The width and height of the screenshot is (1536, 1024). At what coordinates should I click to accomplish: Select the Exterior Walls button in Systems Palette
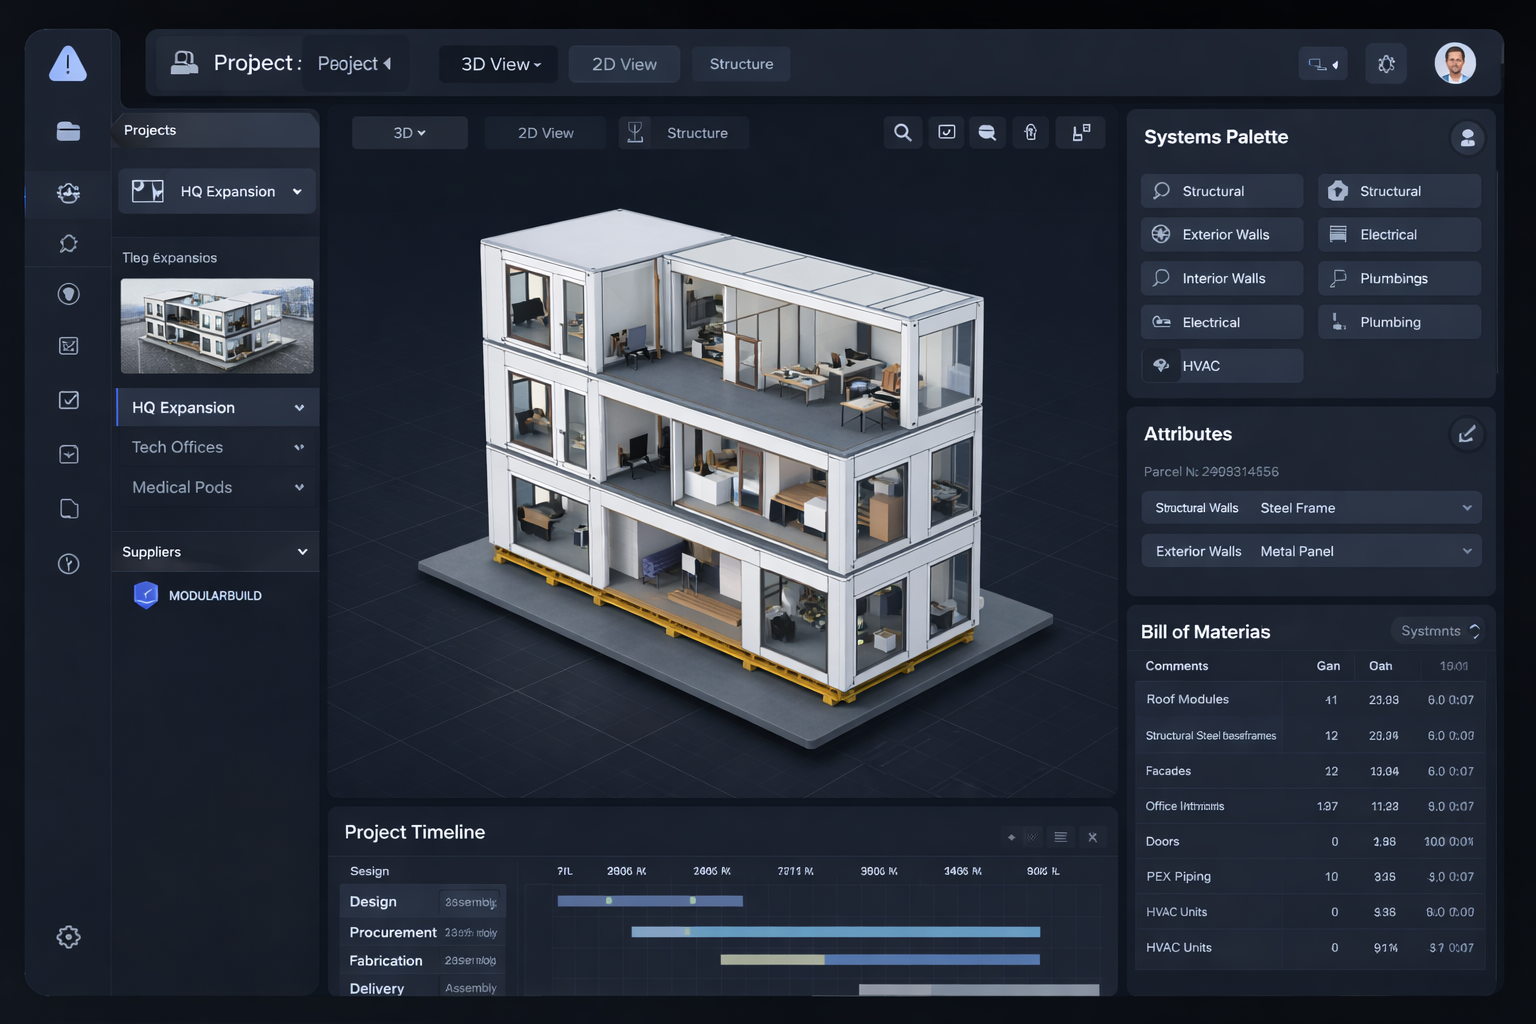[x=1221, y=233]
